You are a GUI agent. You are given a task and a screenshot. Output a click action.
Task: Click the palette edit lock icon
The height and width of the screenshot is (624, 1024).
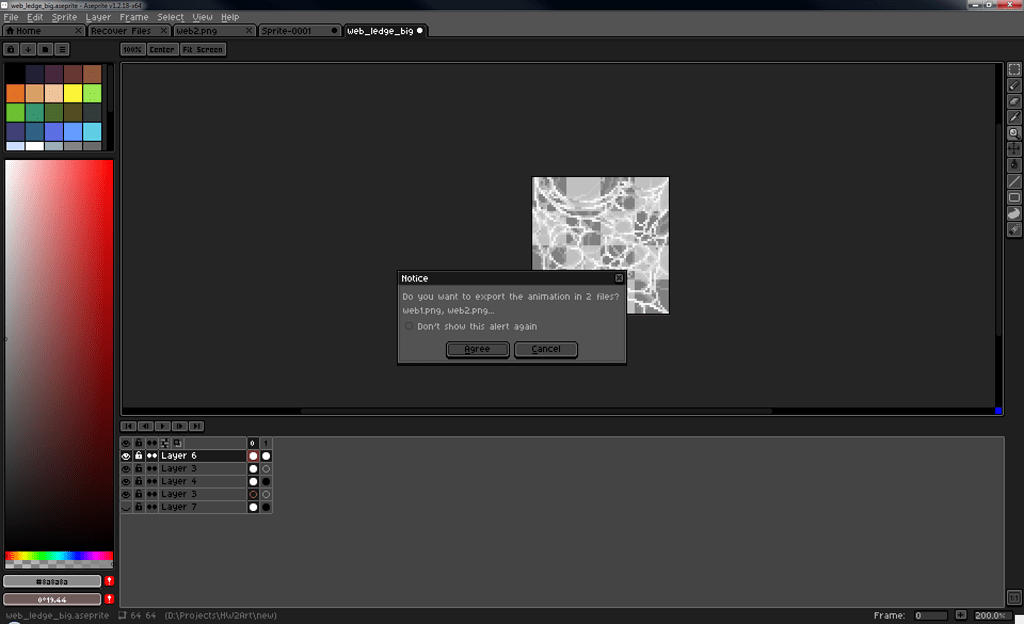pos(11,50)
